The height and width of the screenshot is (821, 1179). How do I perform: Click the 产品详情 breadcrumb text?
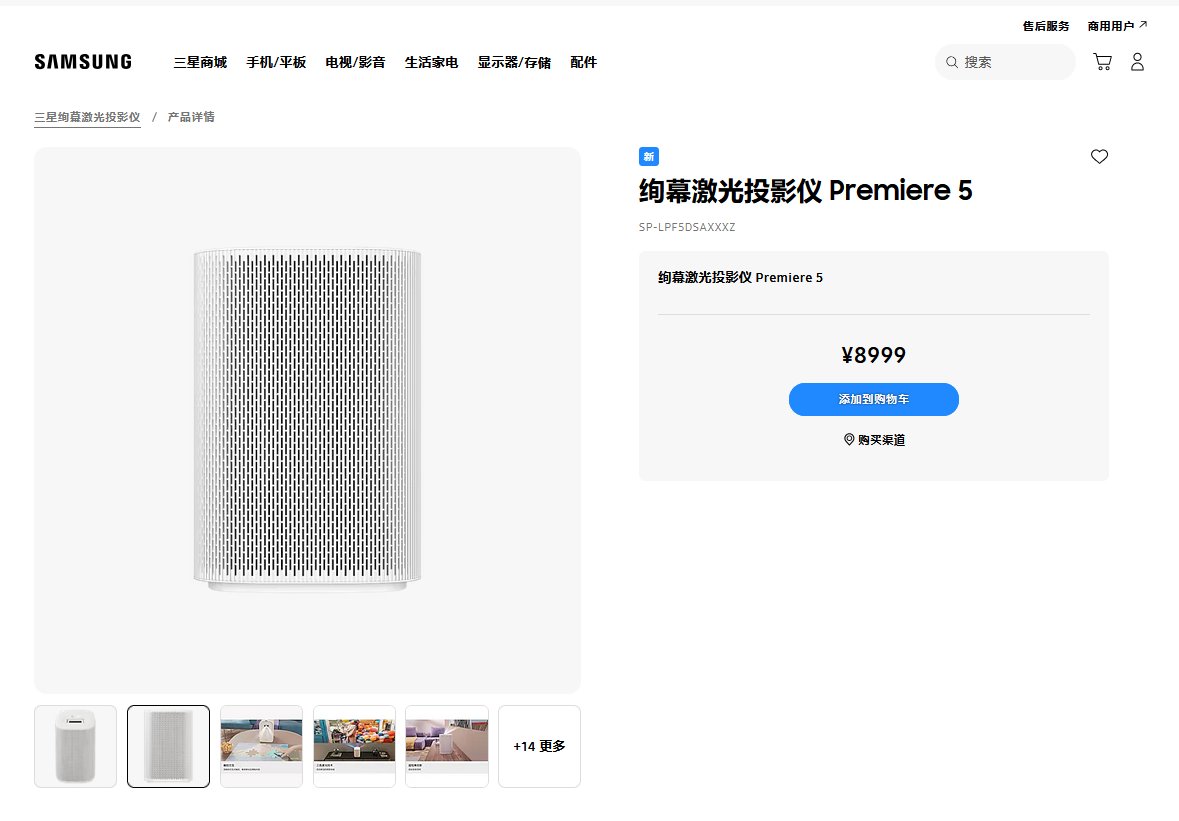(x=191, y=117)
